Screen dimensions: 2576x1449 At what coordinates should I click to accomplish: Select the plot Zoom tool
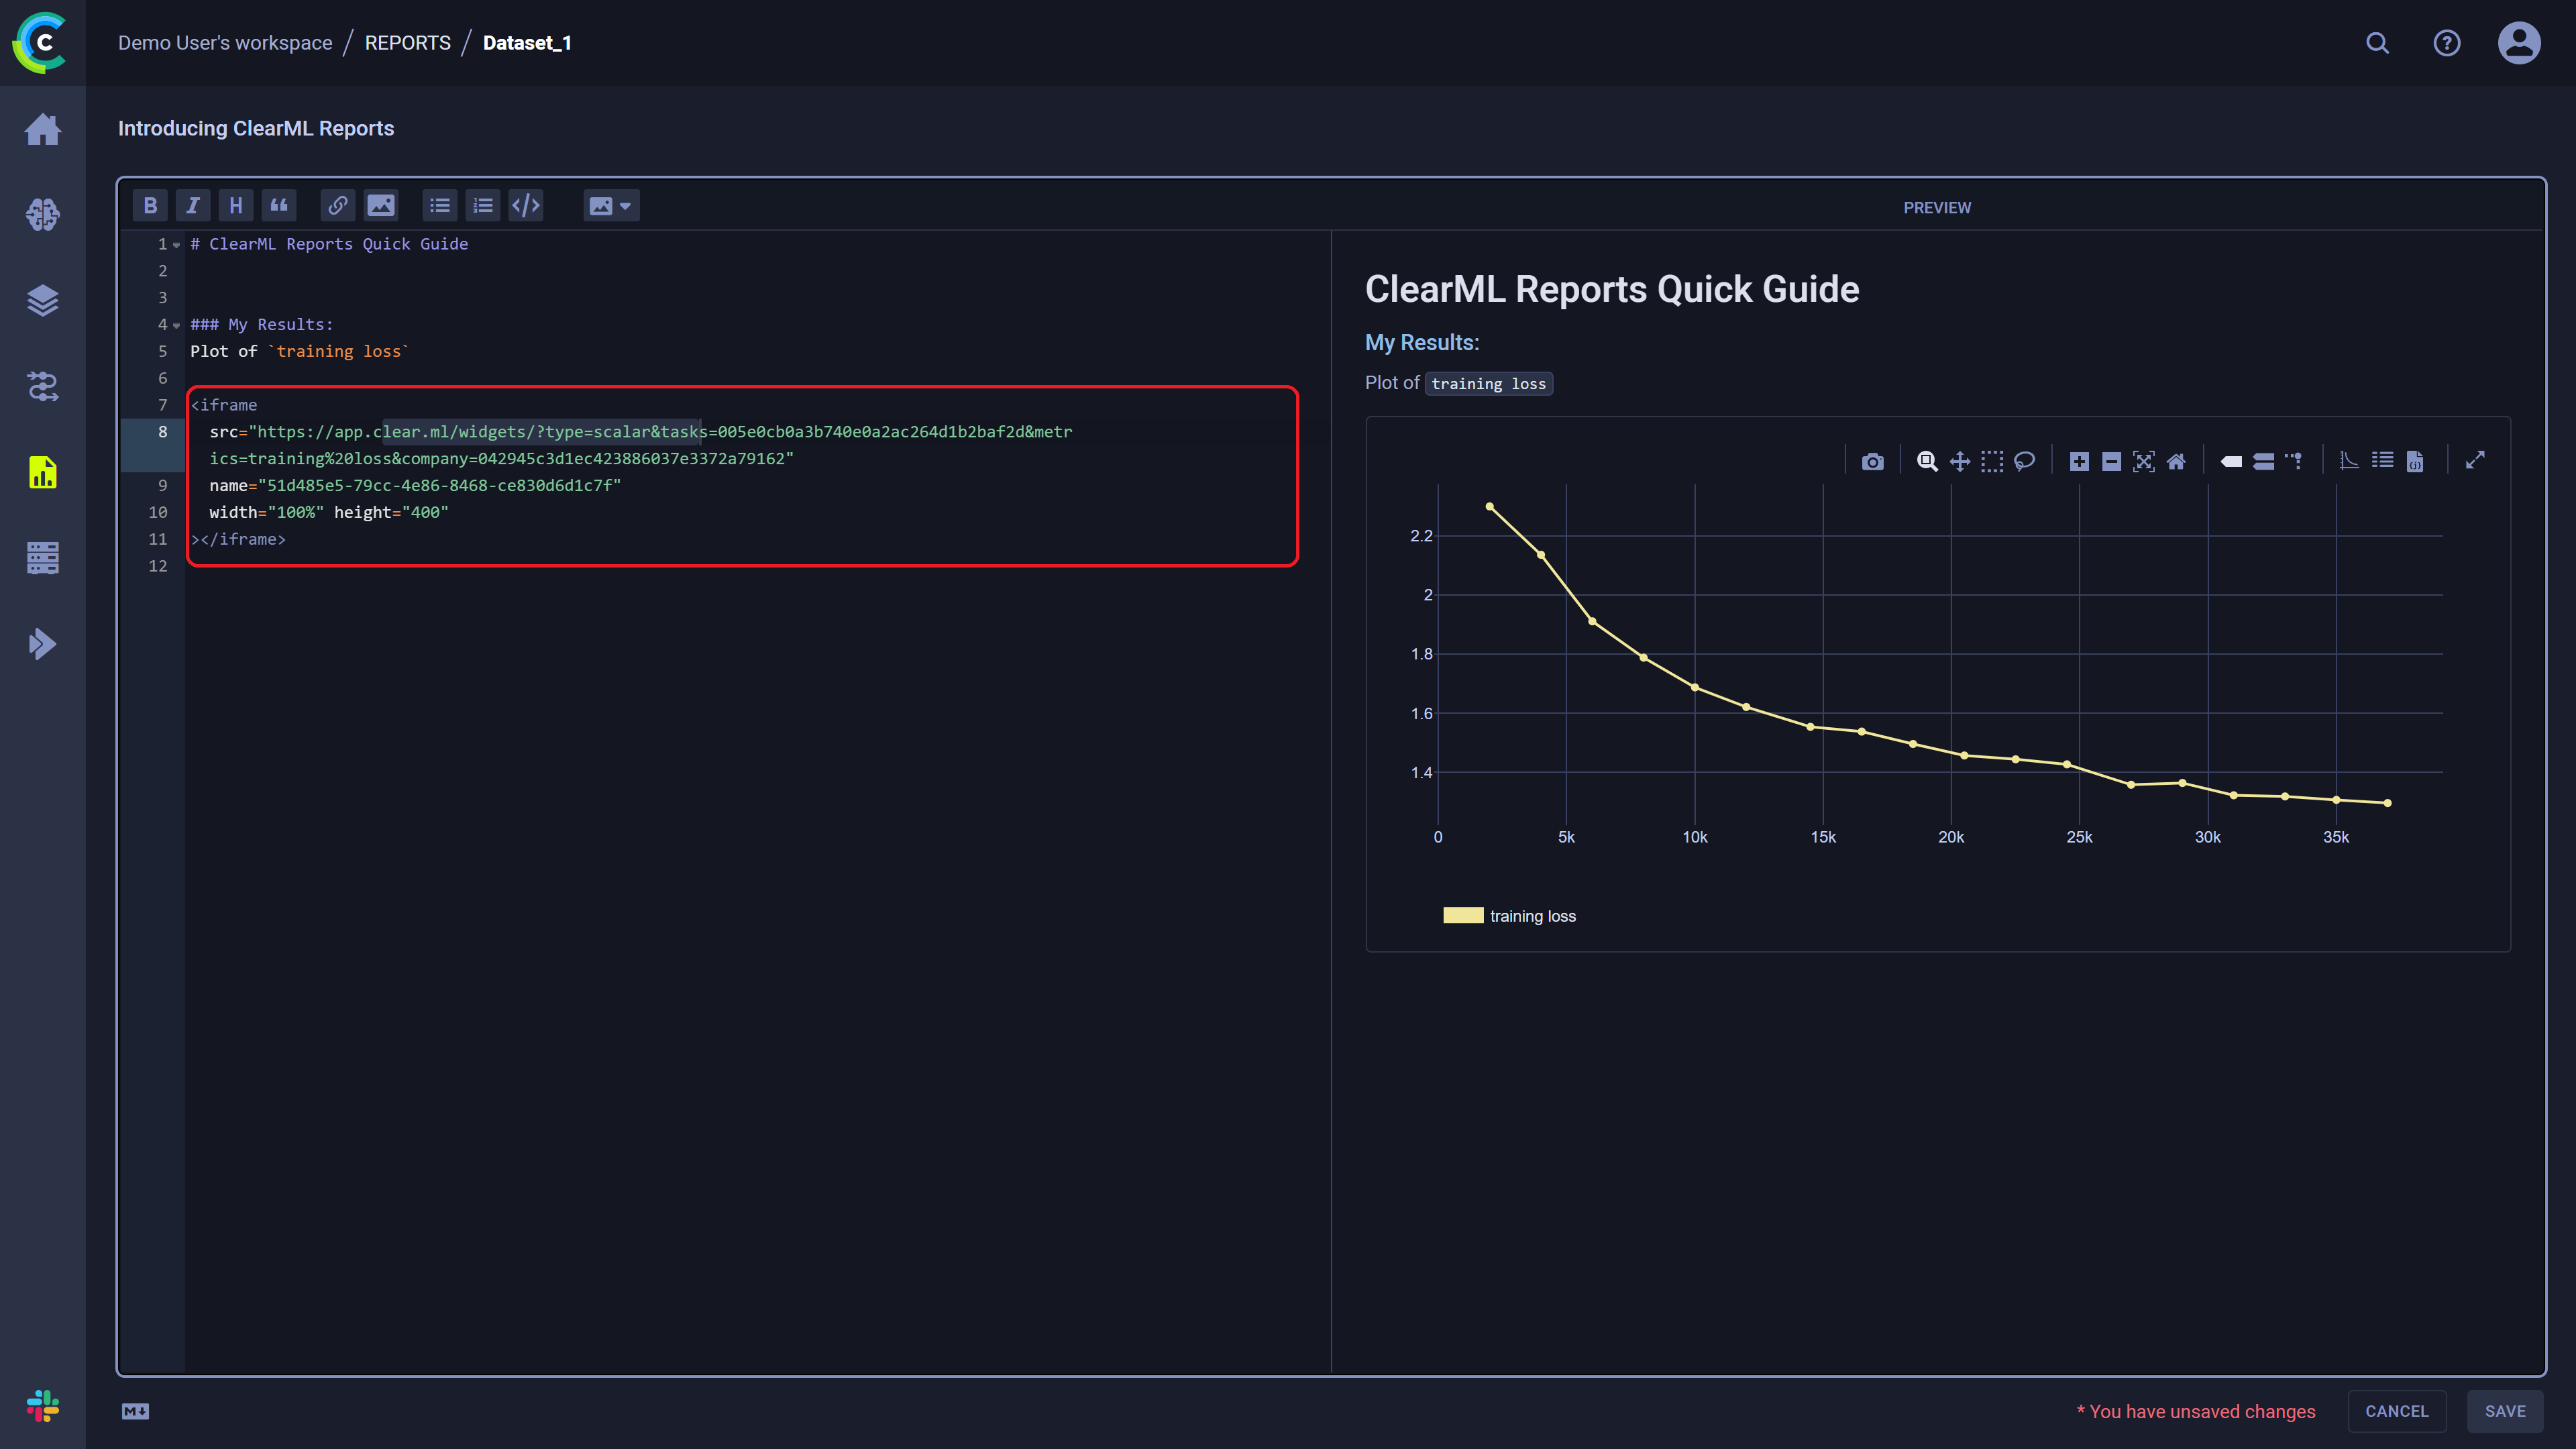[1927, 461]
